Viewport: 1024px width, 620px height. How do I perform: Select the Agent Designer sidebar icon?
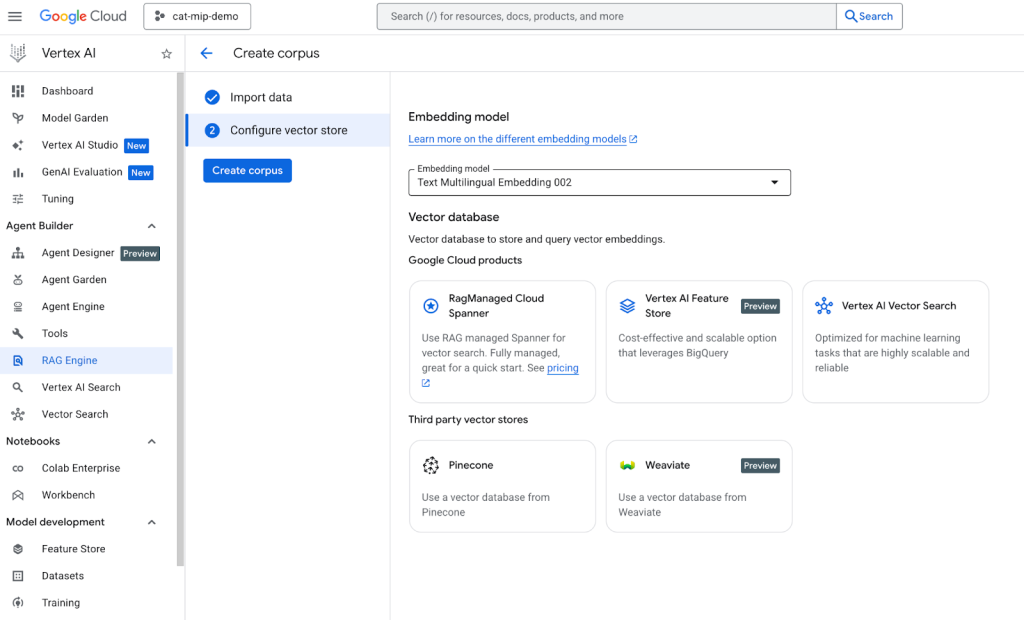pyautogui.click(x=18, y=253)
